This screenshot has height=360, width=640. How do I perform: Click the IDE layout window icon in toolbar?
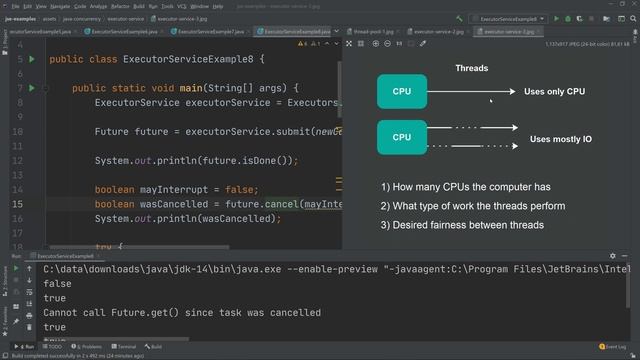pos(621,19)
